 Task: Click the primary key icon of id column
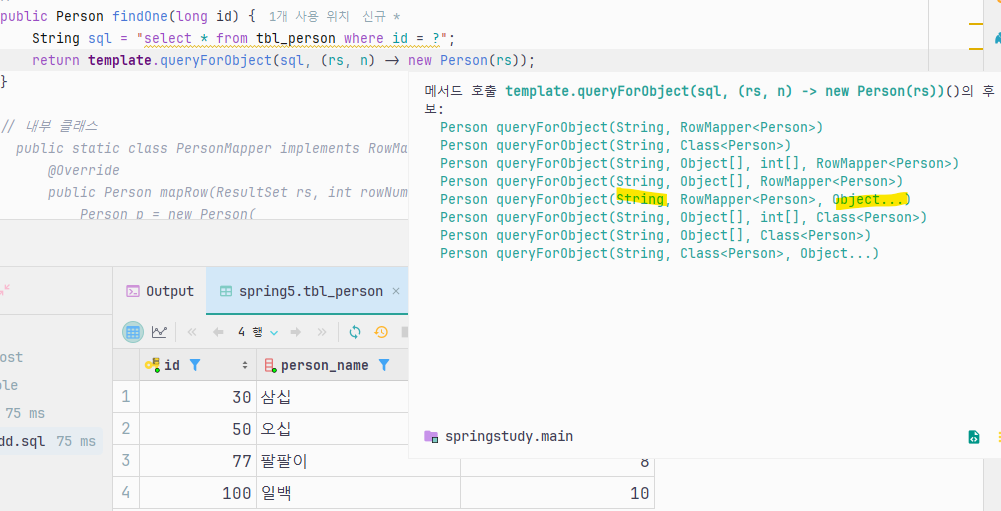point(152,365)
